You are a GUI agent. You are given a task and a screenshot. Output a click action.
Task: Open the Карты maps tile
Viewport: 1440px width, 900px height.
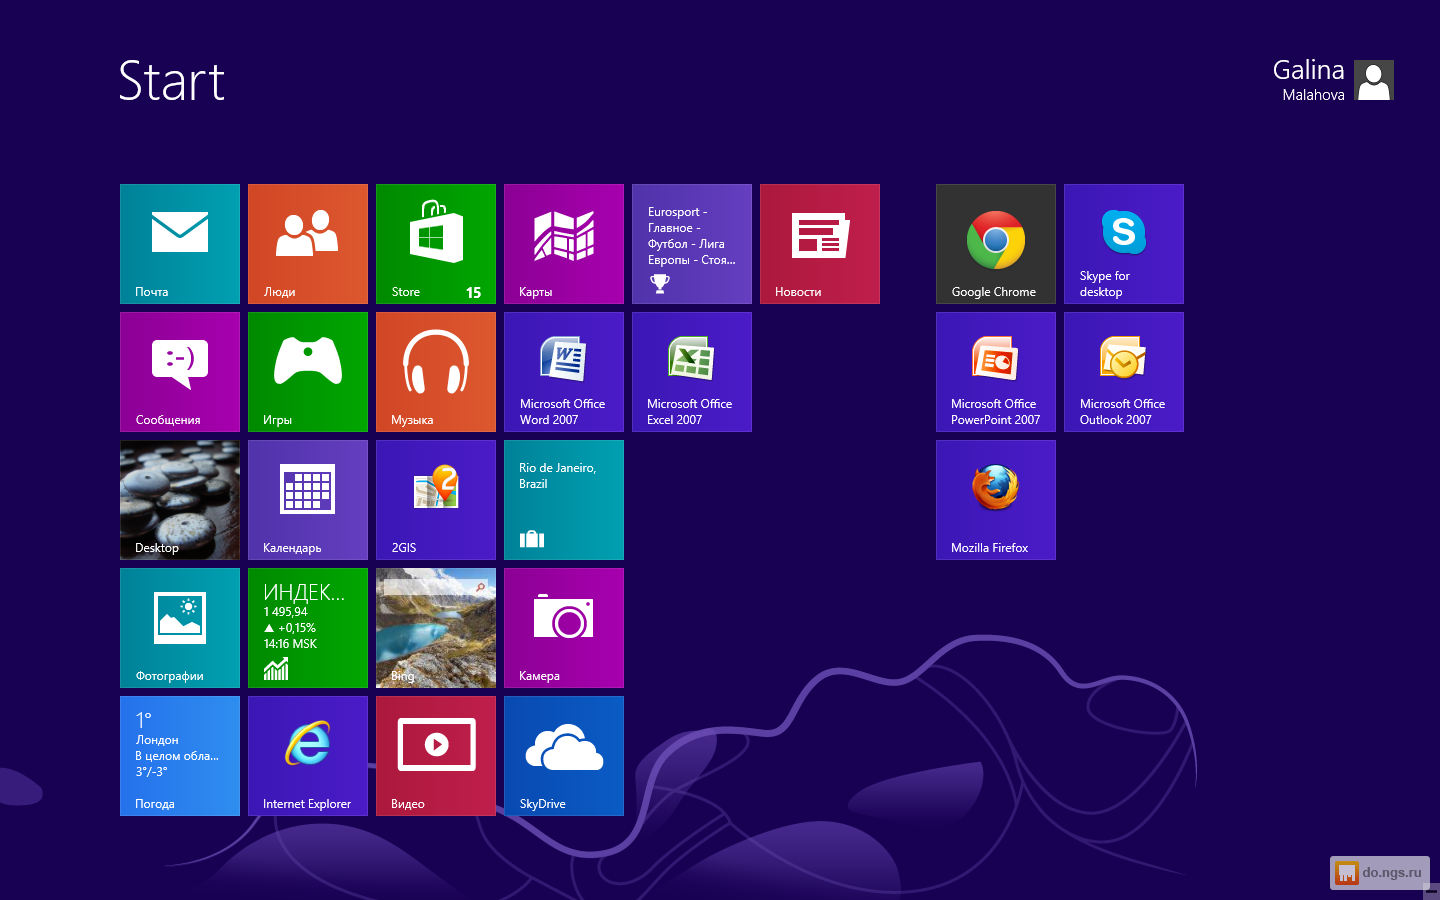pyautogui.click(x=564, y=244)
